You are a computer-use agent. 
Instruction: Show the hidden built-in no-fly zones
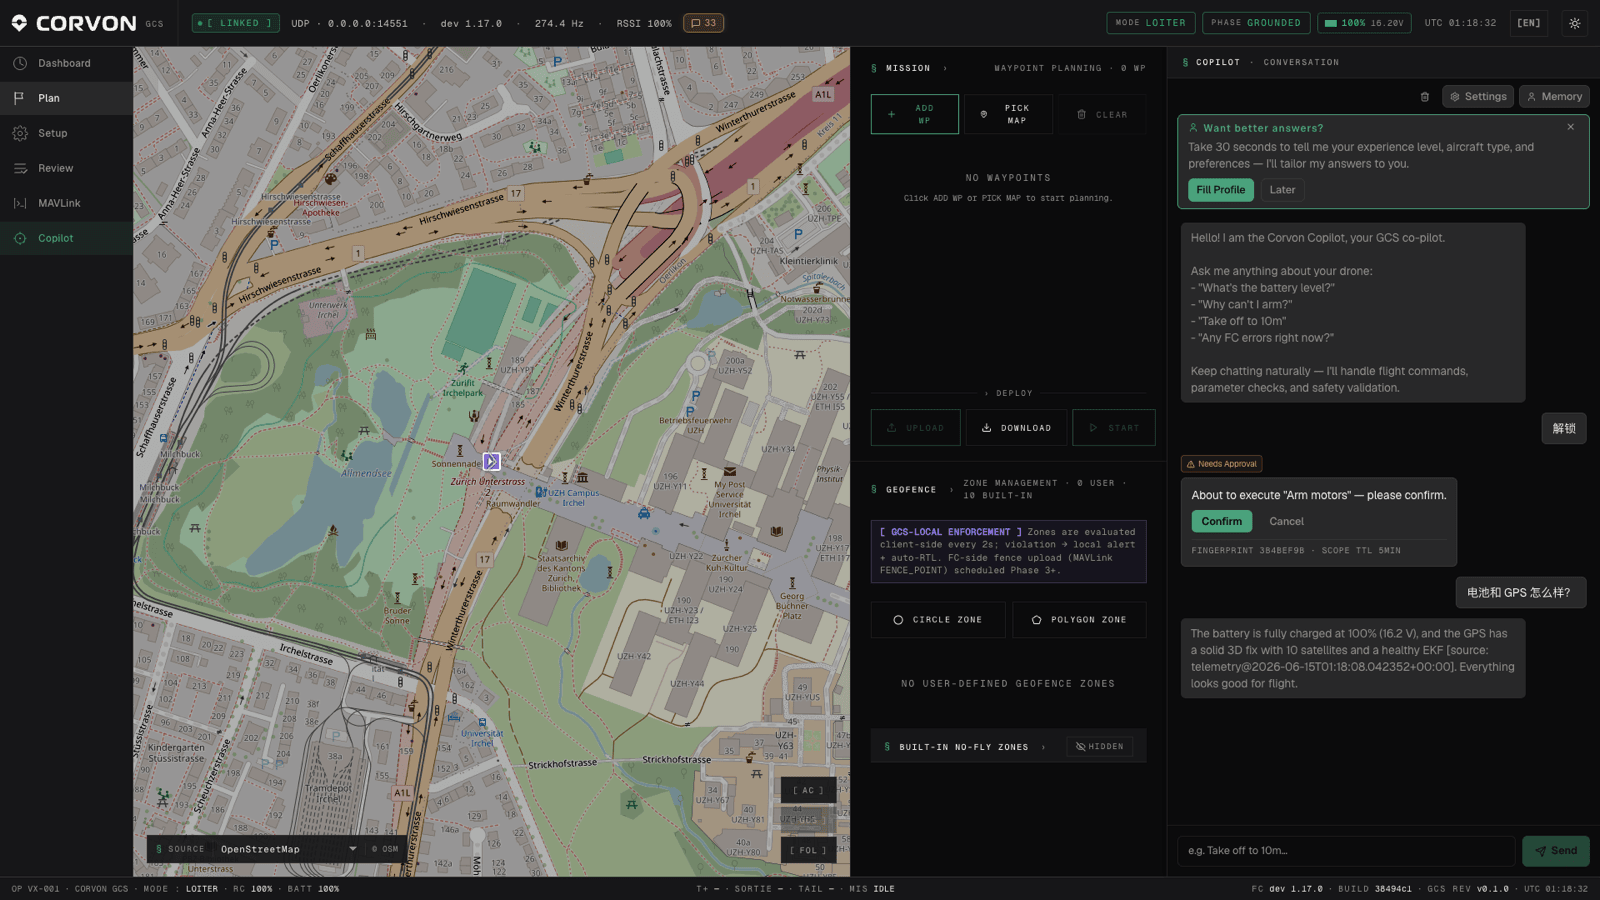tap(1099, 746)
